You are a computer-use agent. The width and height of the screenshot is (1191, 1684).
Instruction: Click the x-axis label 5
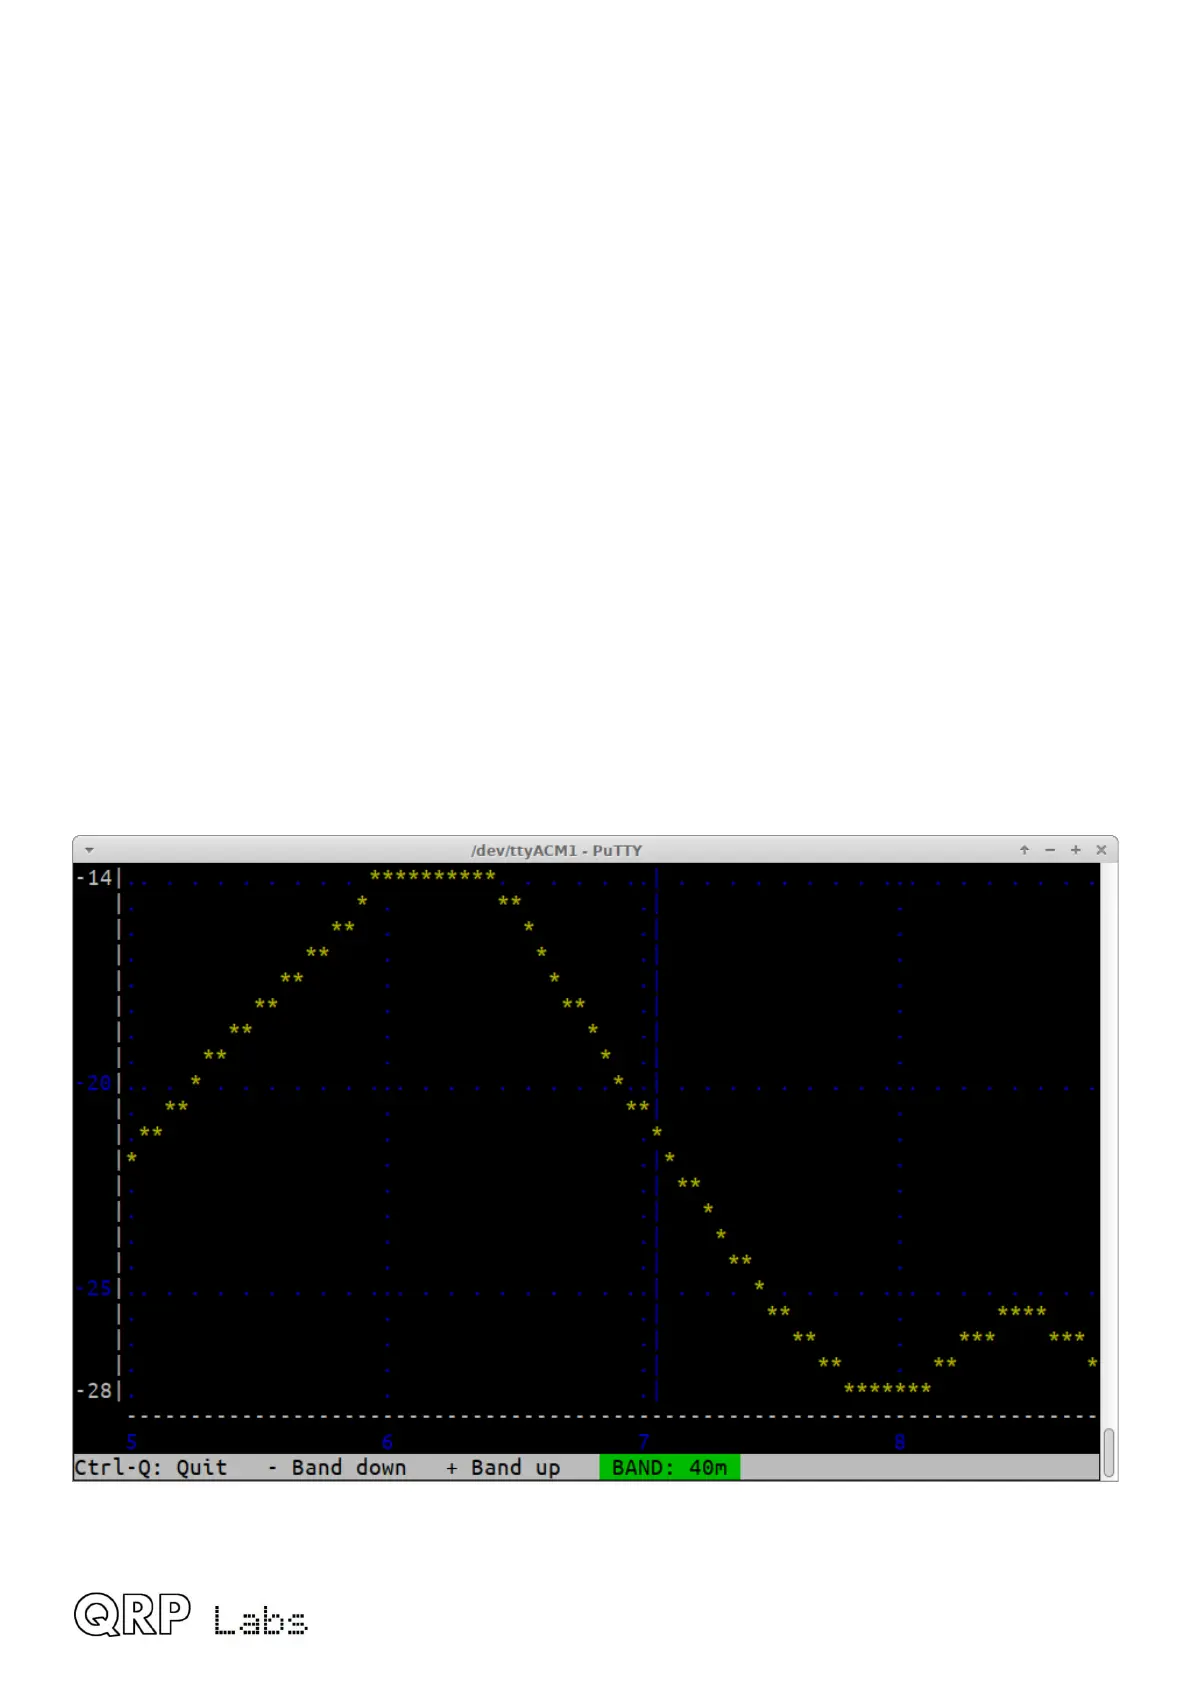(x=132, y=1441)
